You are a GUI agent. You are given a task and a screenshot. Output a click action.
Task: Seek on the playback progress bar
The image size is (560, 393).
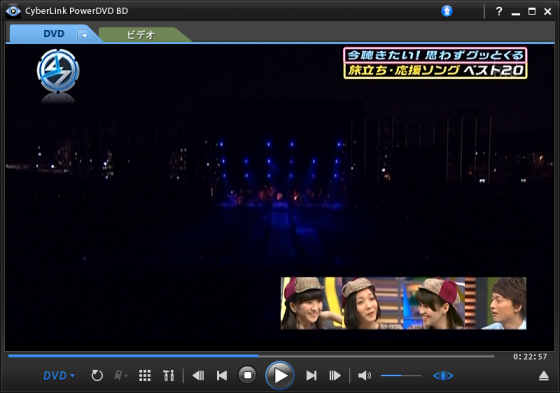click(251, 356)
